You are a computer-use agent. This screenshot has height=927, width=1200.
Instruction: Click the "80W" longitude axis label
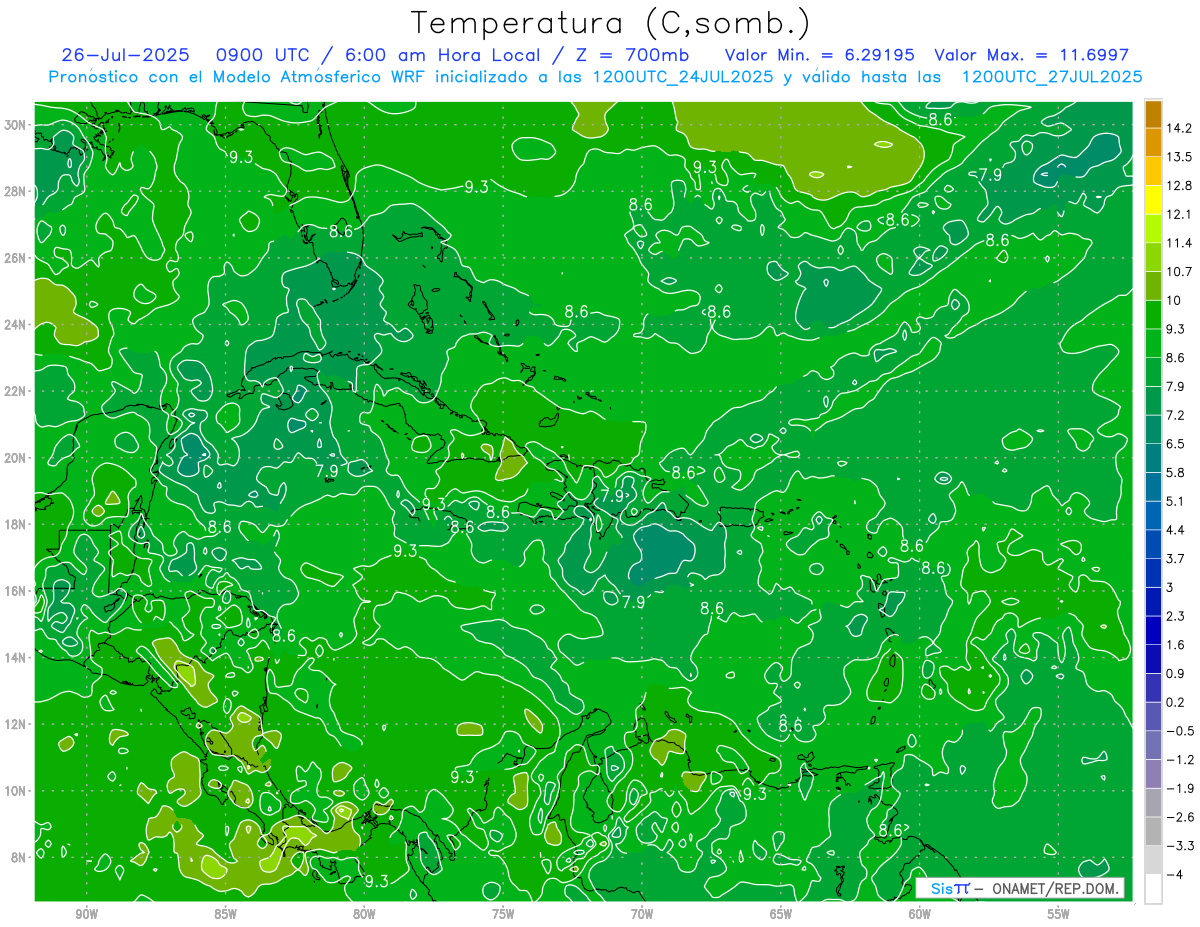(364, 915)
